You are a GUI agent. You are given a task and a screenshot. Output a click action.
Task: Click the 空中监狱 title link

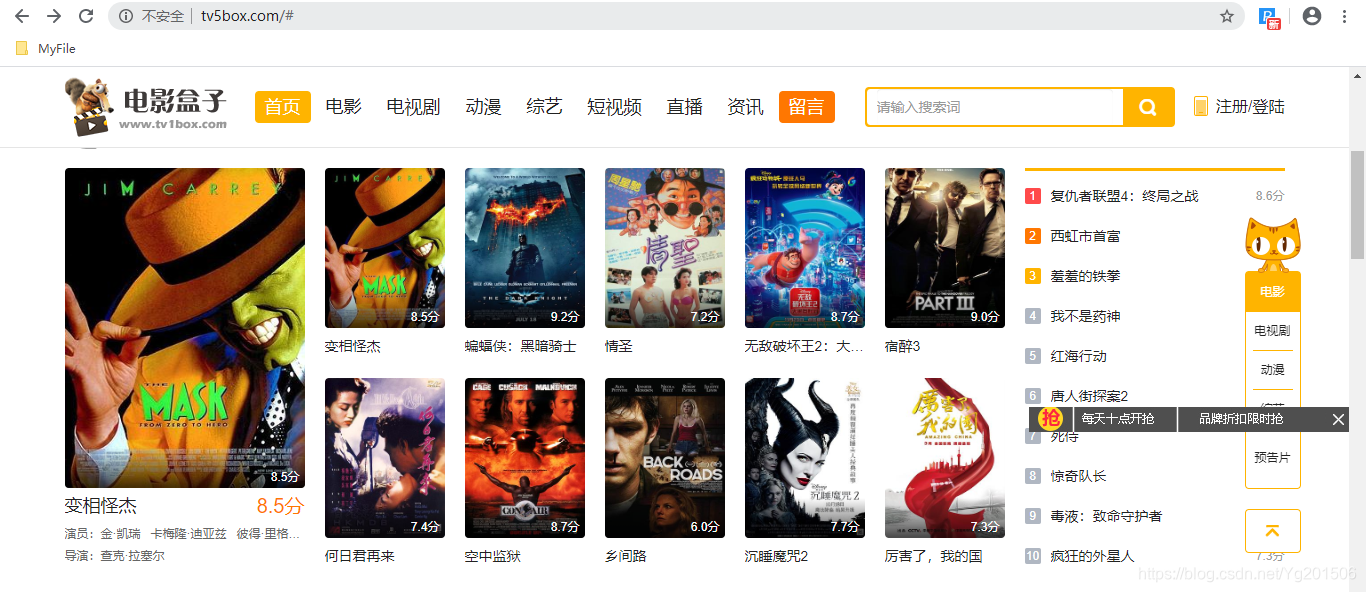click(493, 556)
